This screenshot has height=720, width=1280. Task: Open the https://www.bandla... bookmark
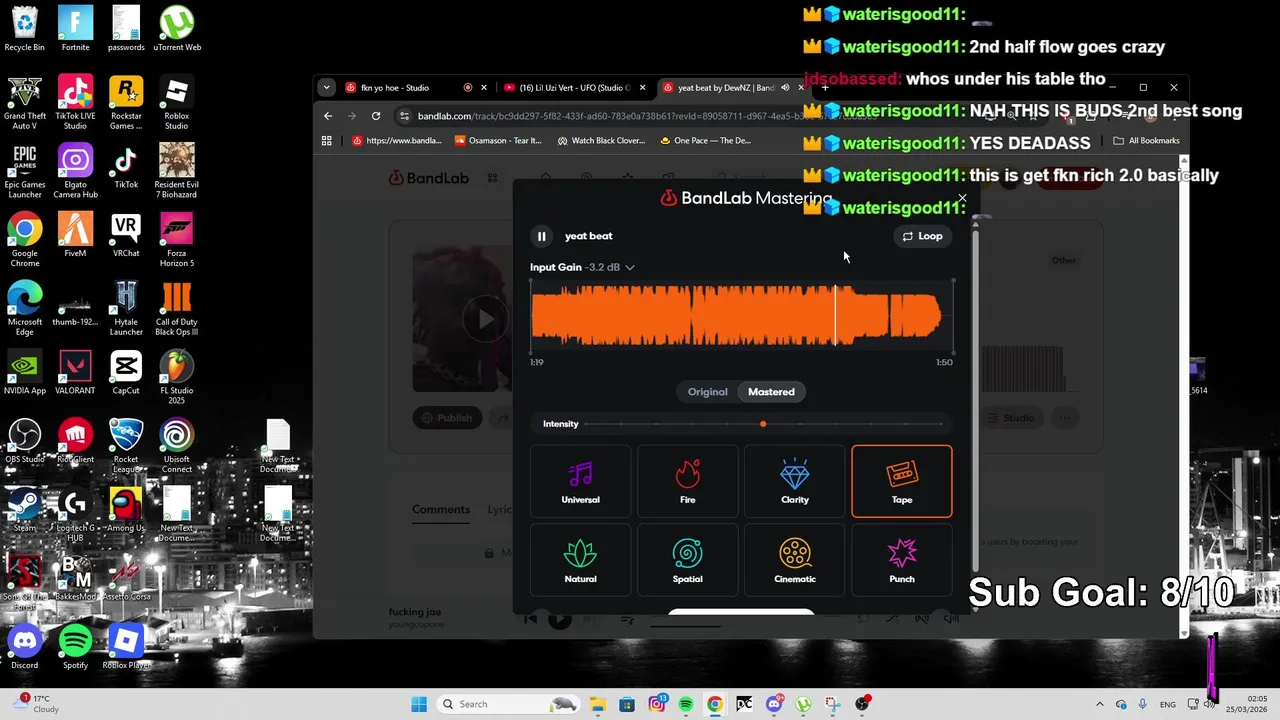point(397,141)
